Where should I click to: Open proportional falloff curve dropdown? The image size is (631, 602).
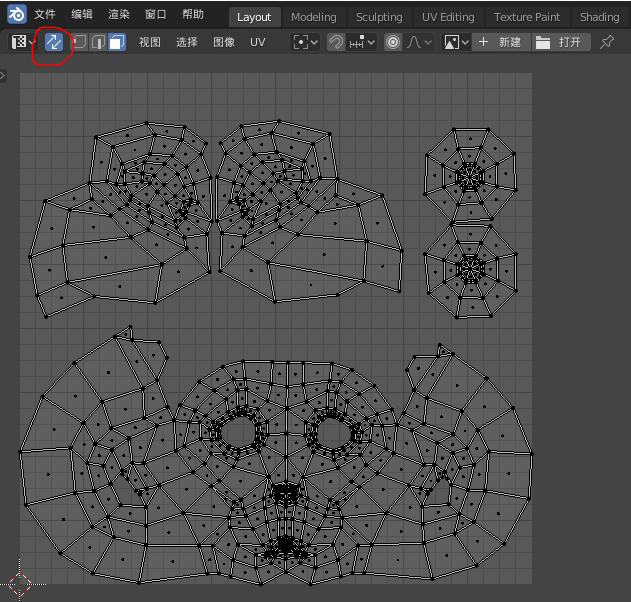[419, 42]
